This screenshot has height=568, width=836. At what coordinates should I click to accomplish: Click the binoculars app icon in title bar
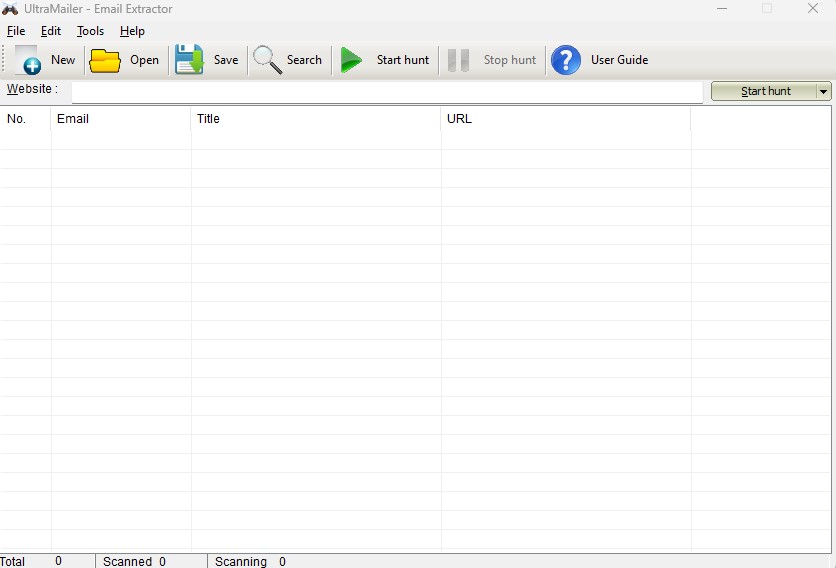(10, 9)
